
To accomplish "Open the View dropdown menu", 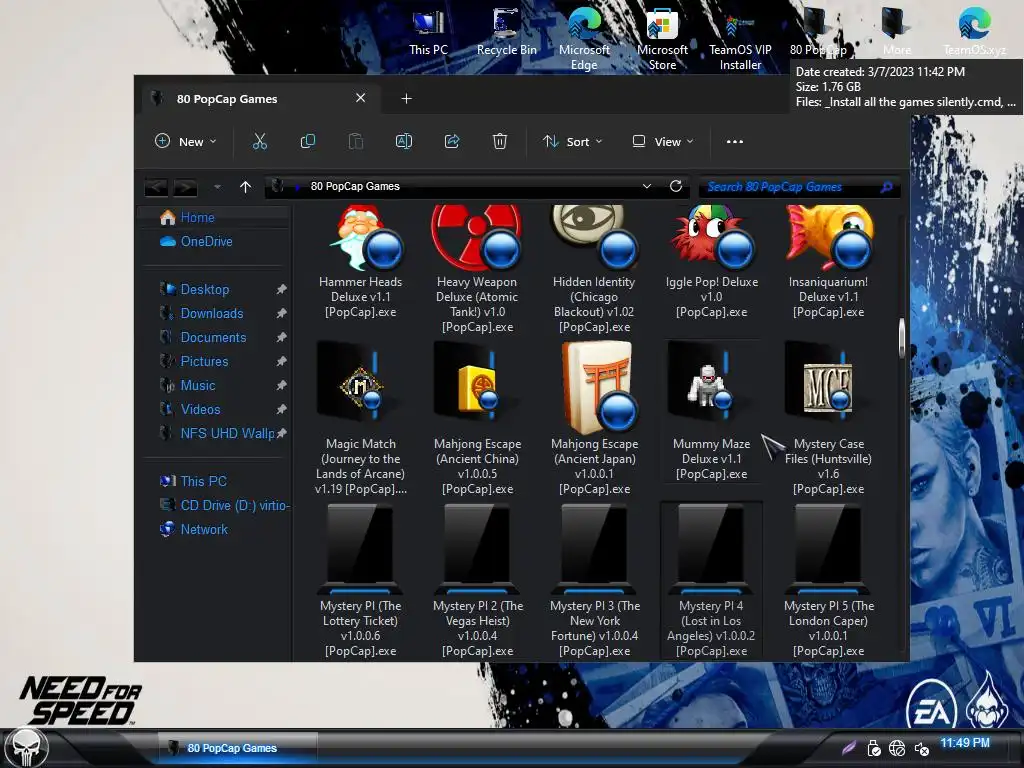I will 663,142.
